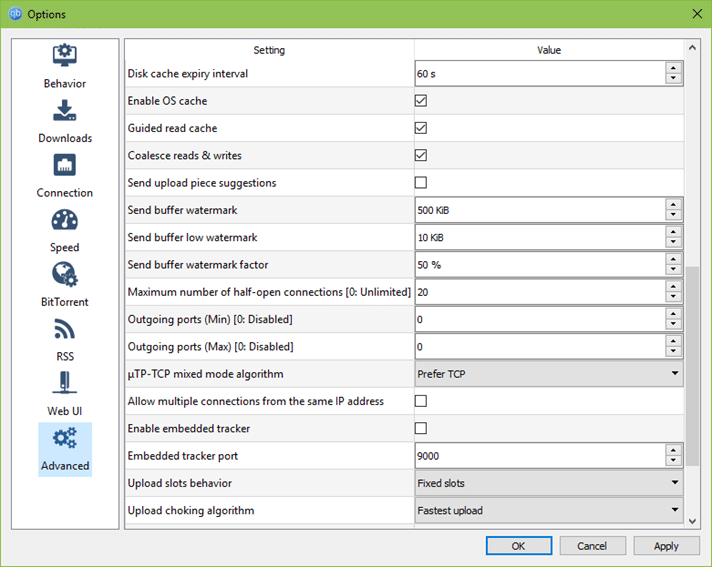
Task: Open Upload slots behavior dropdown
Action: (549, 483)
